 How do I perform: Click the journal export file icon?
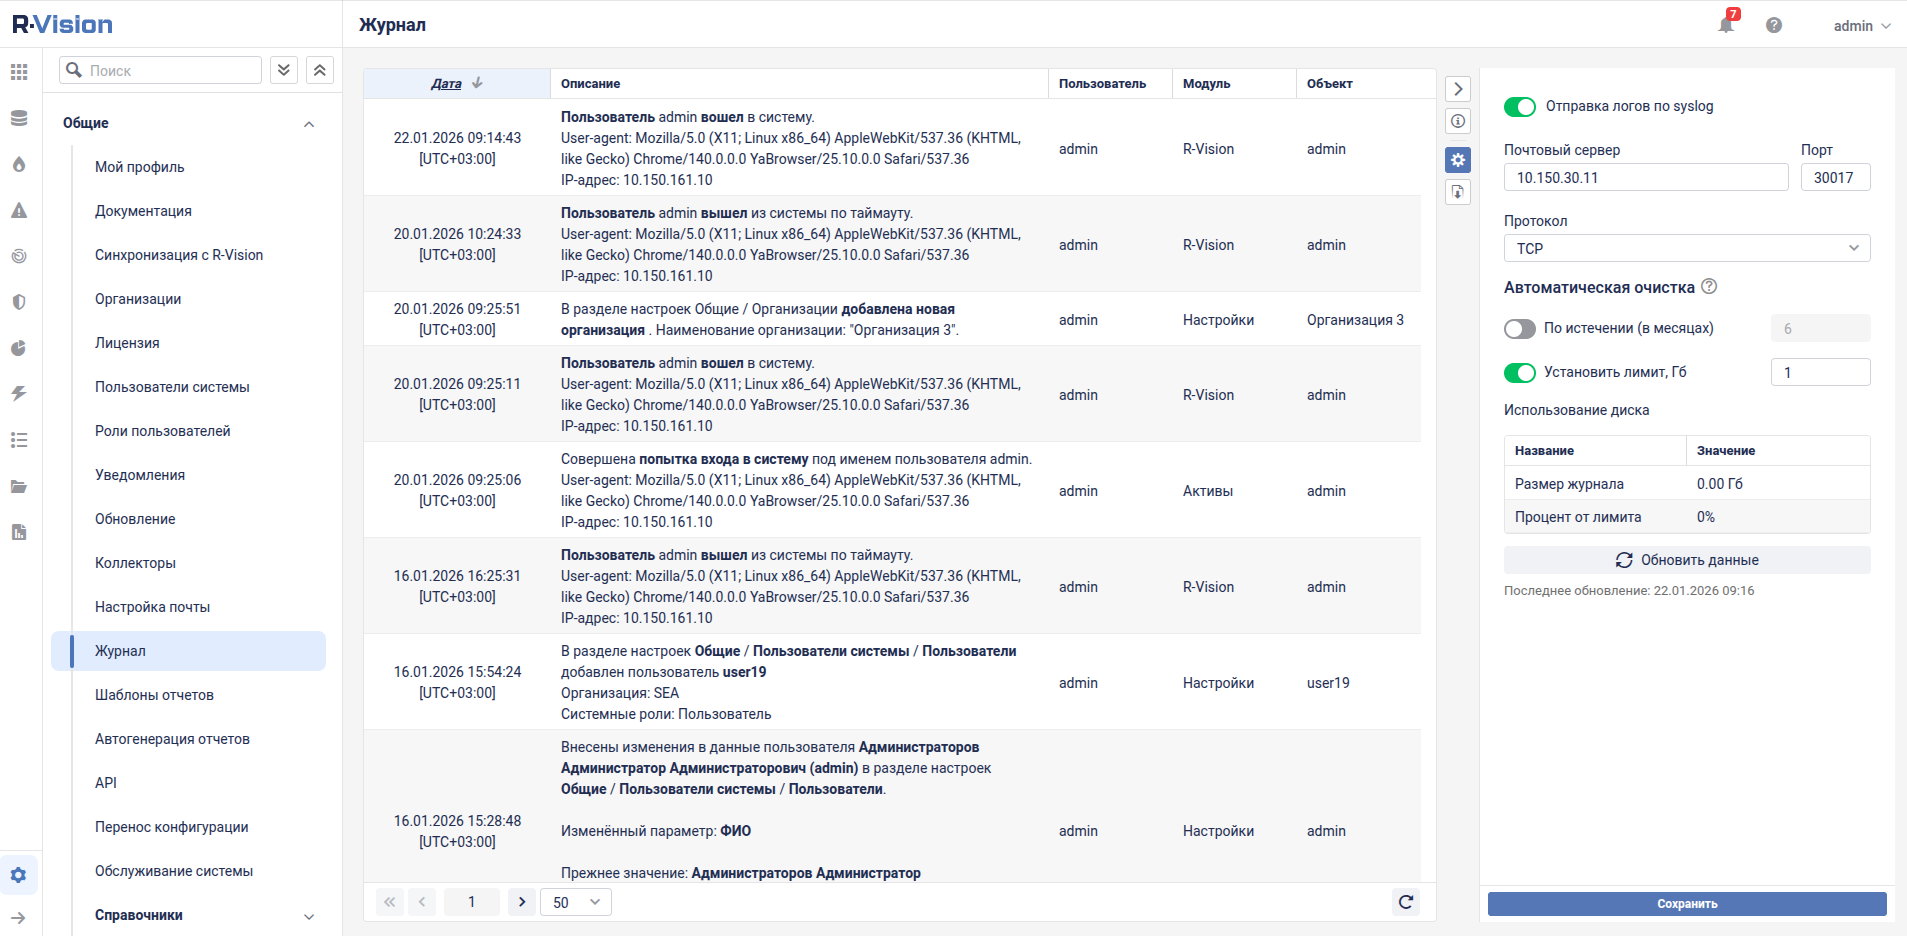coord(1458,192)
